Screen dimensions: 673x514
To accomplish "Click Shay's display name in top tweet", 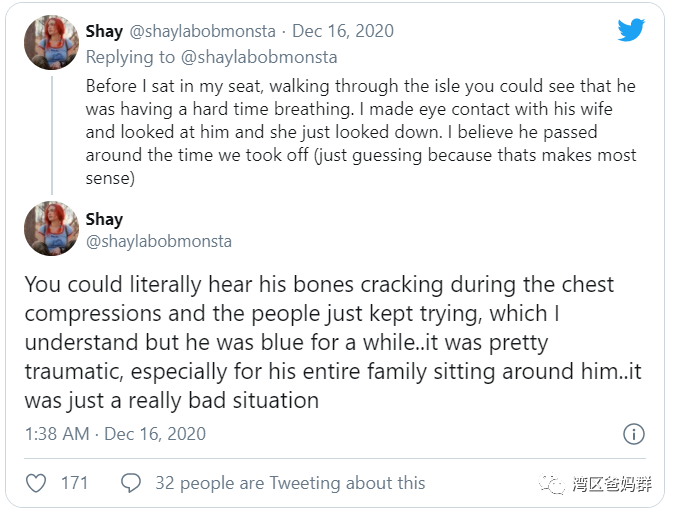I will (104, 32).
